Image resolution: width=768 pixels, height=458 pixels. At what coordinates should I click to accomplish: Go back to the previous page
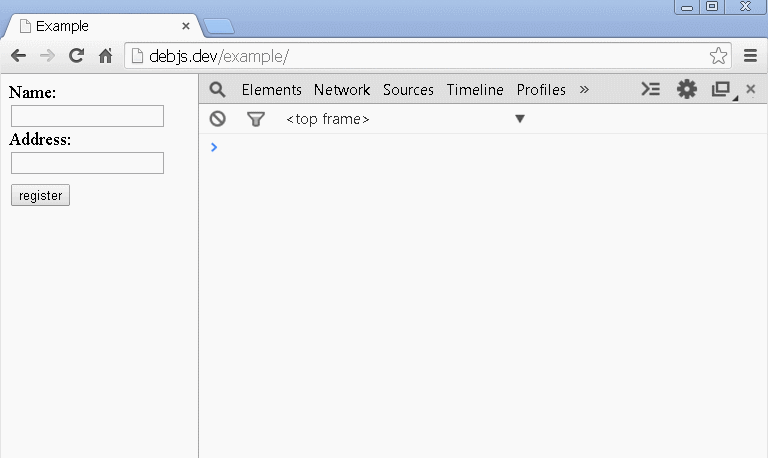pos(18,56)
